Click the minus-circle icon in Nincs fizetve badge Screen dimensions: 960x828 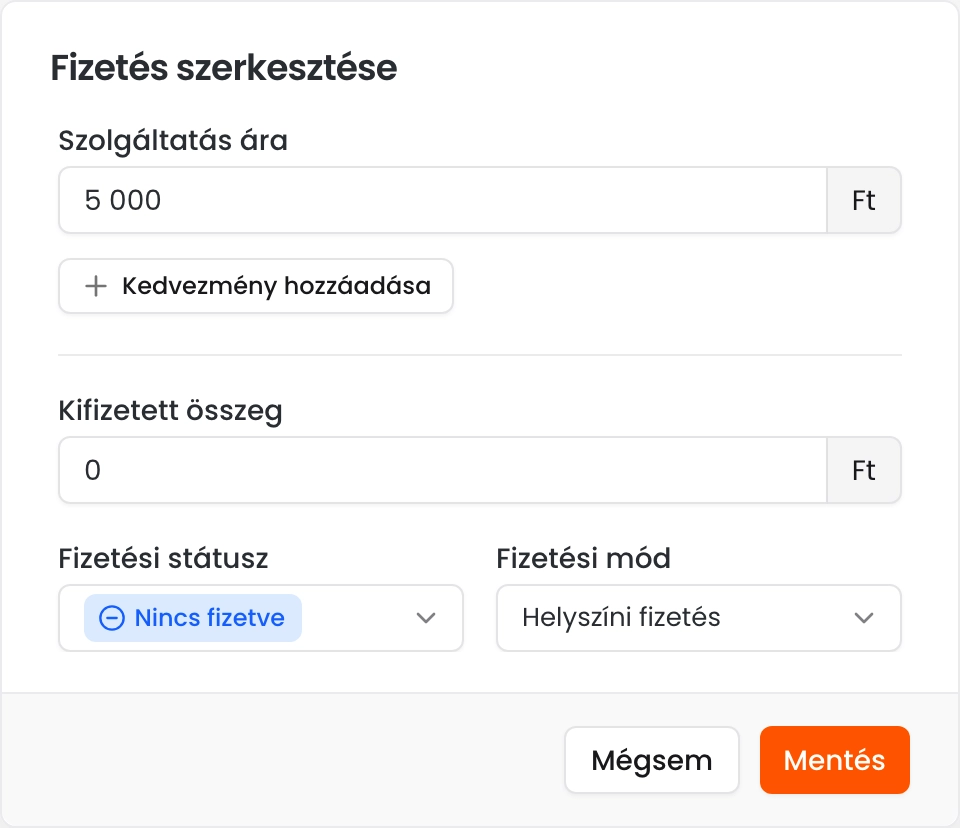[112, 618]
